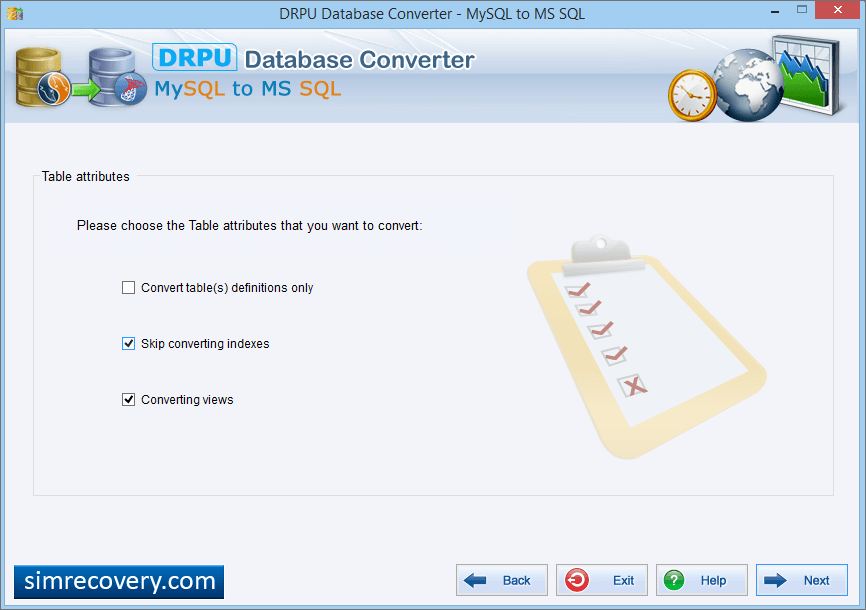Minimize the DRPU Database Converter window

[775, 11]
